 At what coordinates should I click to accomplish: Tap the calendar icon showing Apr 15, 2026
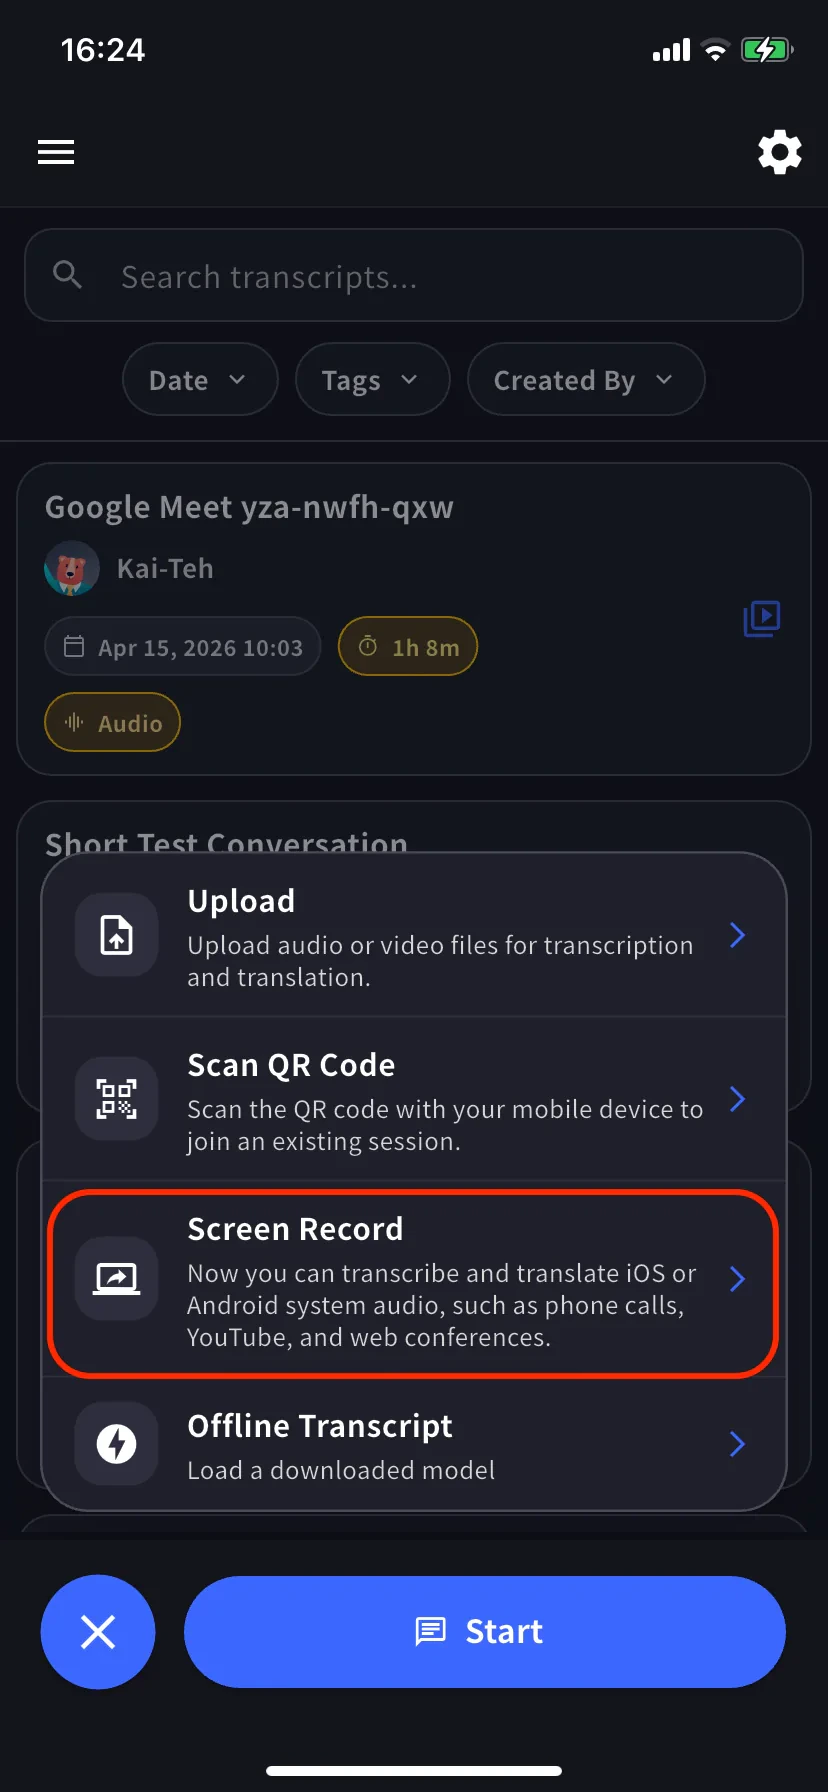(x=74, y=646)
